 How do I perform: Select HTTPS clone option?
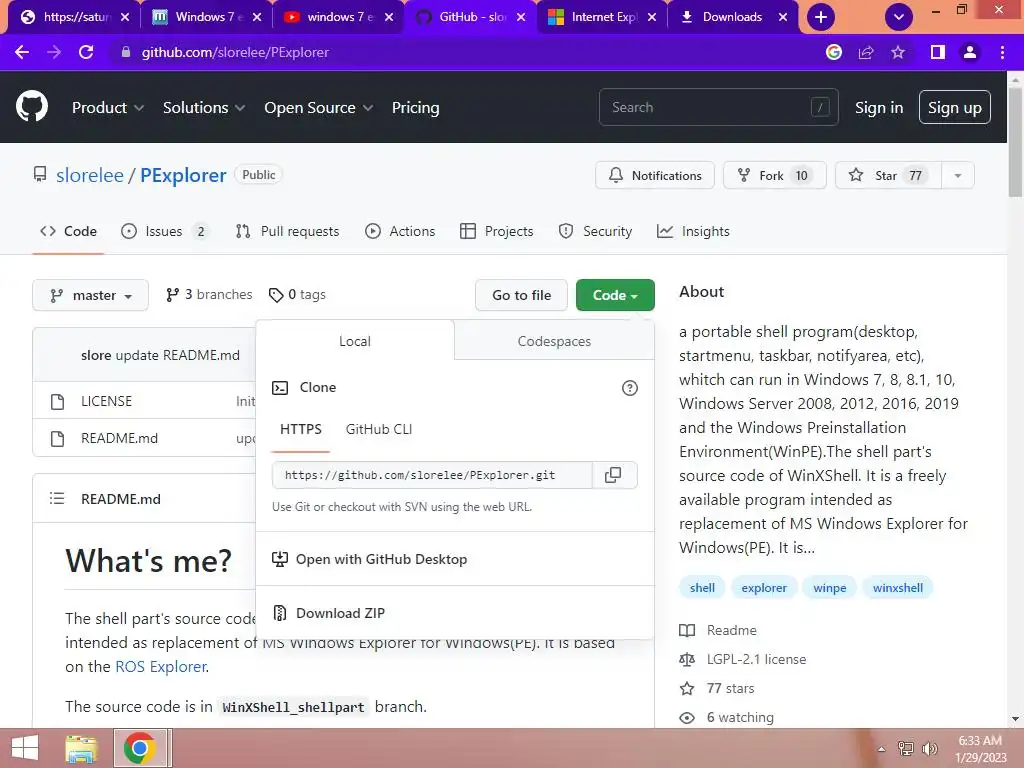(300, 429)
